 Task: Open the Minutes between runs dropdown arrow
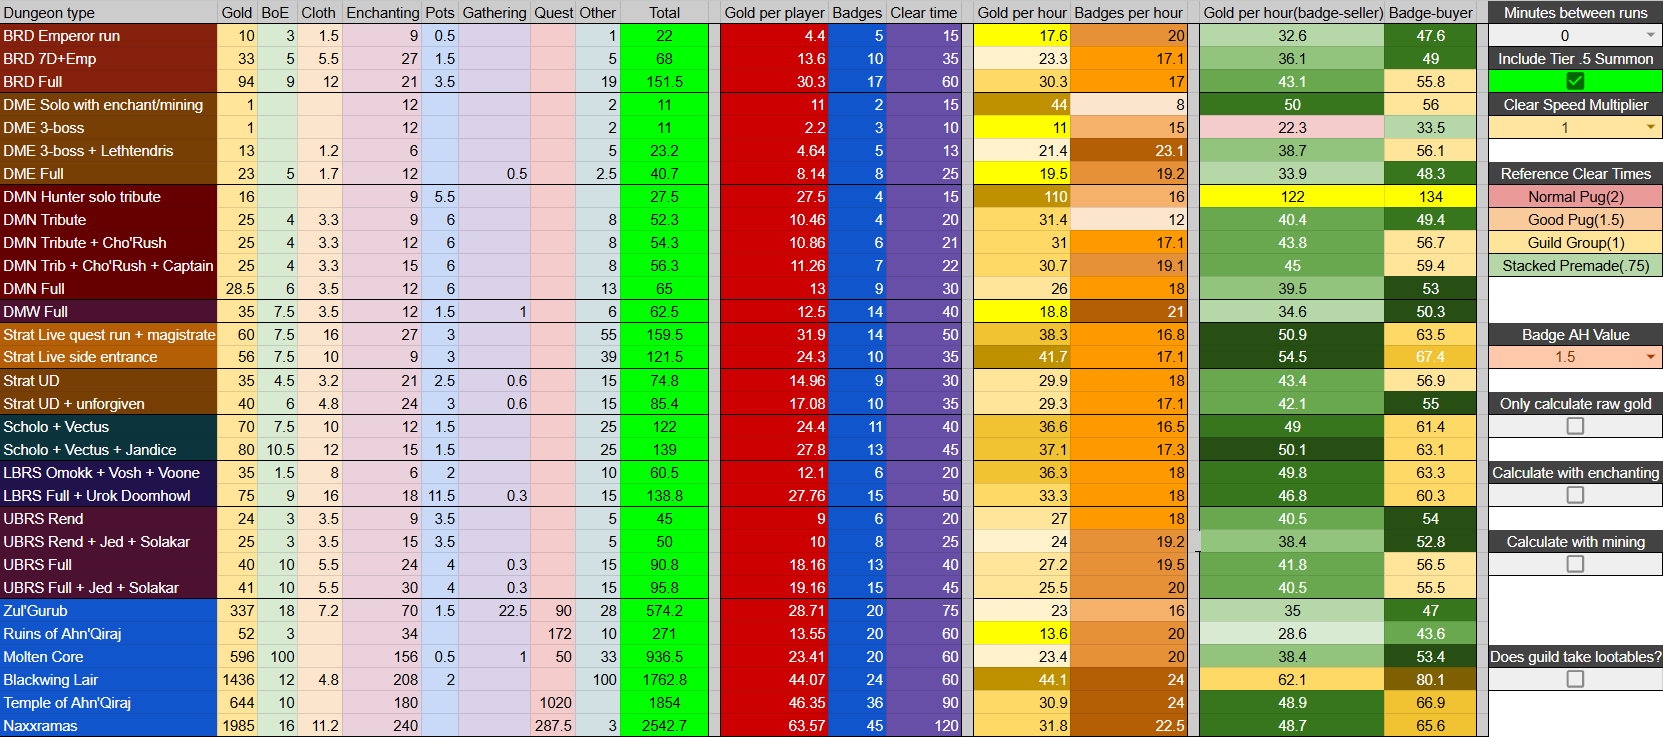[1650, 36]
